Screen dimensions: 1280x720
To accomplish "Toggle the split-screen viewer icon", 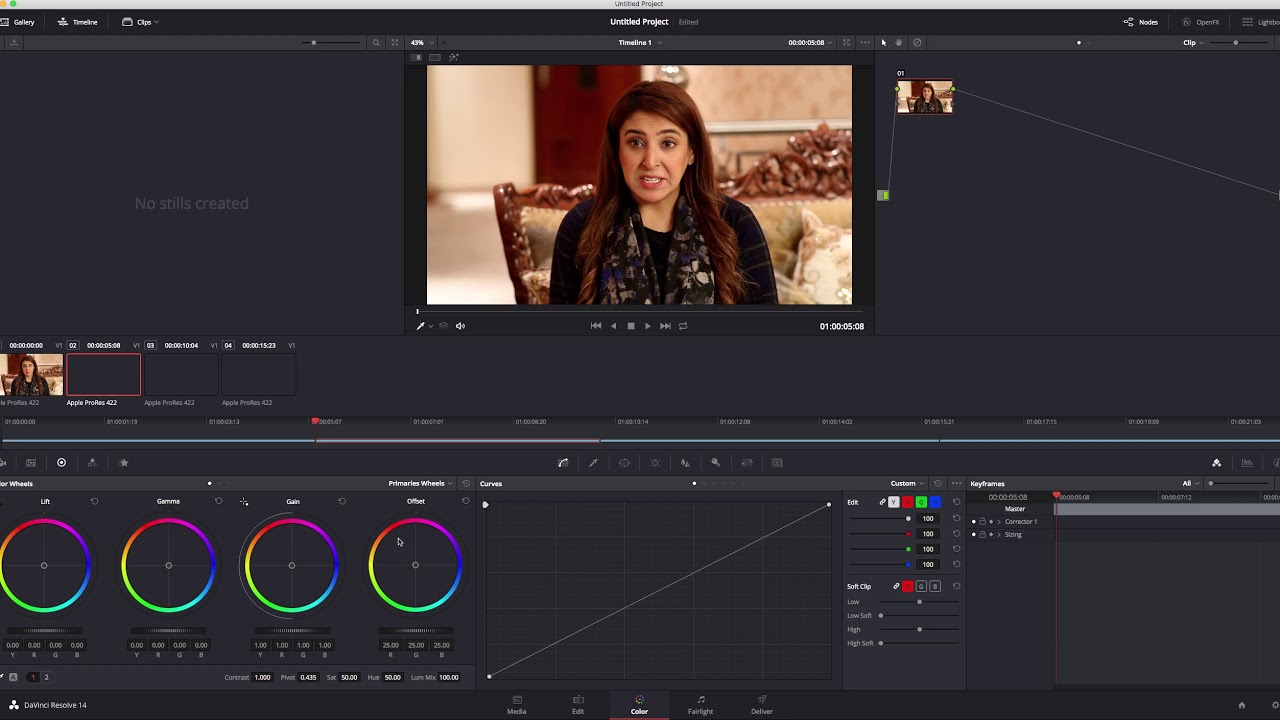I will click(435, 57).
